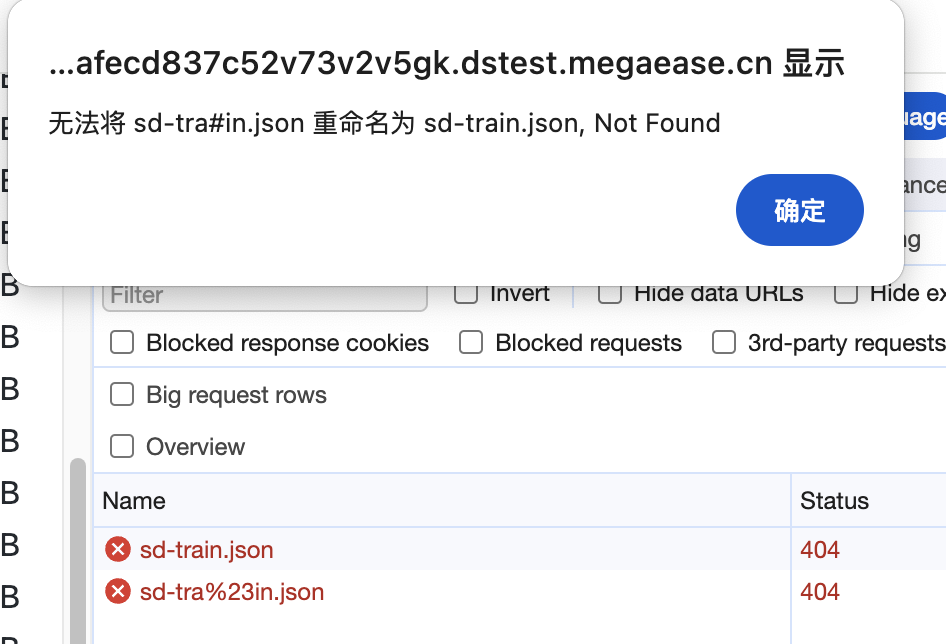Sort requests by the Name column header

click(134, 501)
